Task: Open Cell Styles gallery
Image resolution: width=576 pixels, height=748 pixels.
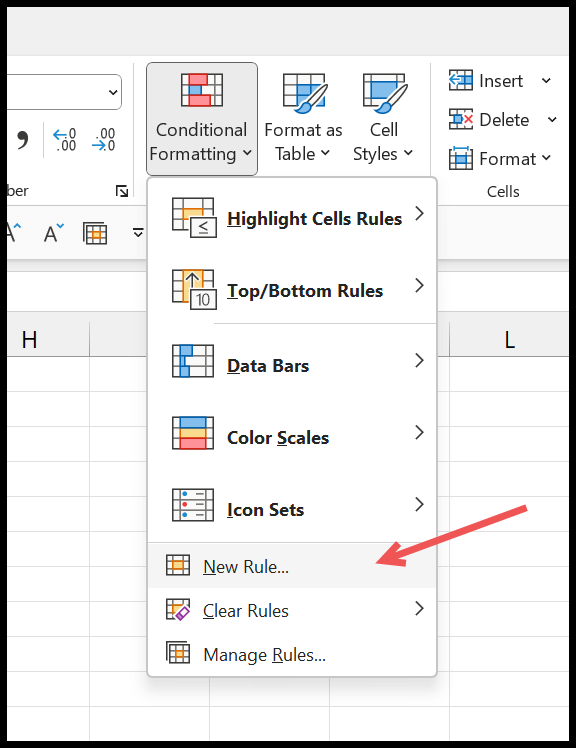Action: [383, 119]
